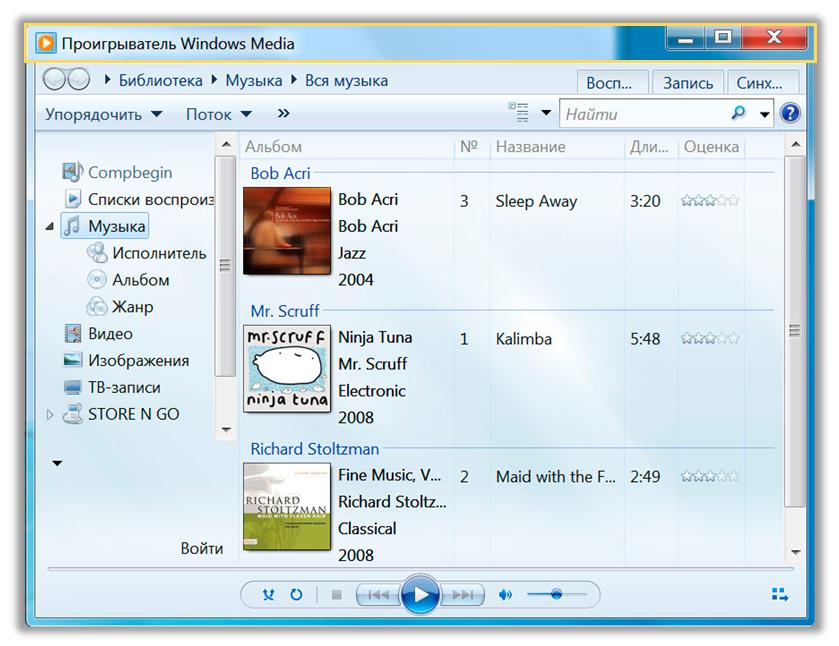Viewport: 839px width, 646px height.
Task: Click the Back navigation arrow button
Action: [x=54, y=80]
